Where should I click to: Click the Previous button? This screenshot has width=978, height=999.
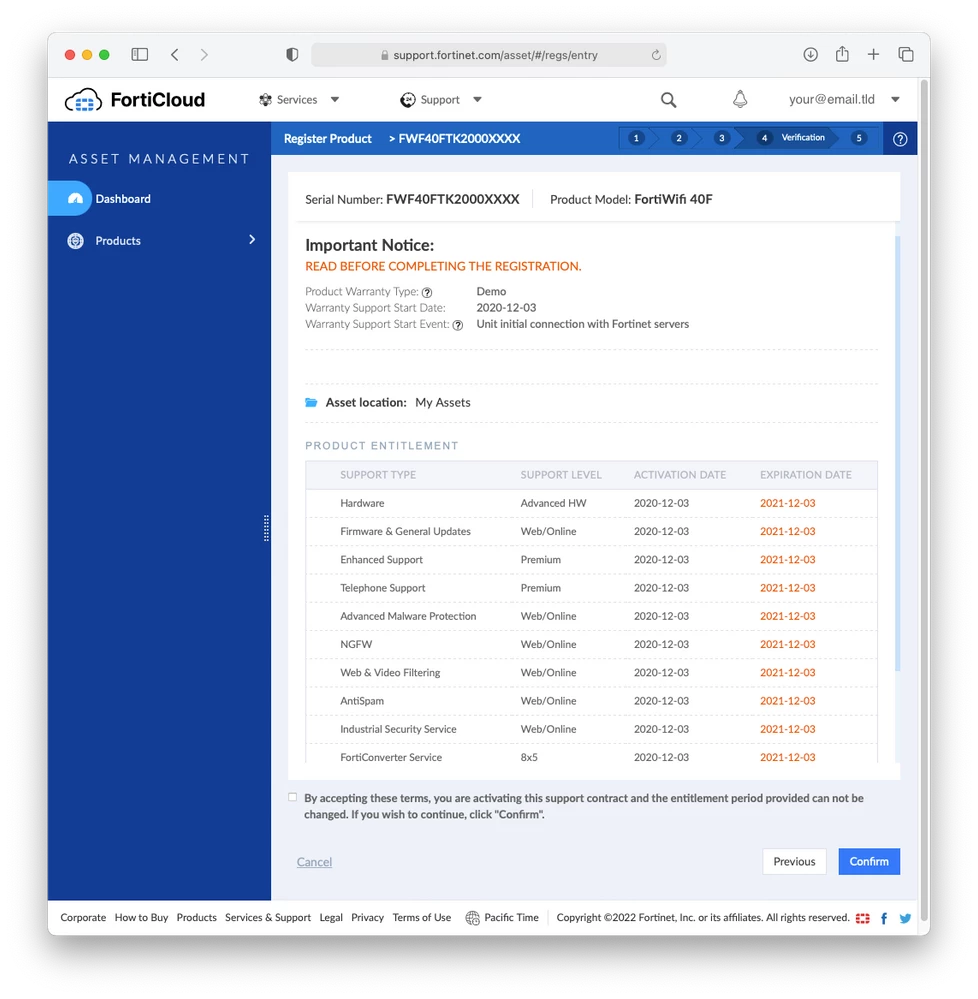[794, 861]
